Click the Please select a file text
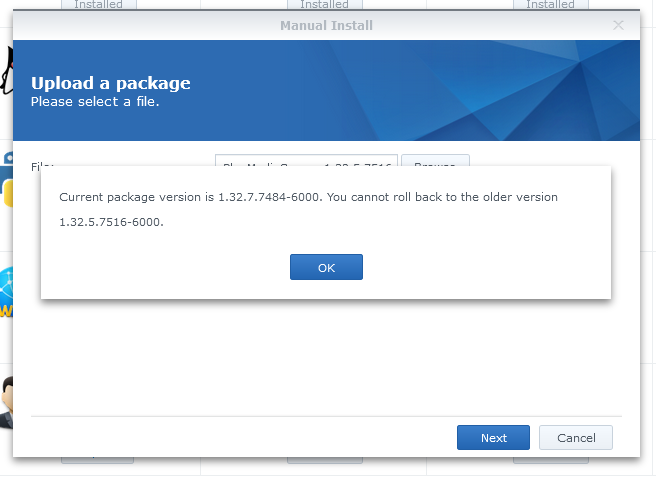This screenshot has width=656, height=477. pos(95,102)
